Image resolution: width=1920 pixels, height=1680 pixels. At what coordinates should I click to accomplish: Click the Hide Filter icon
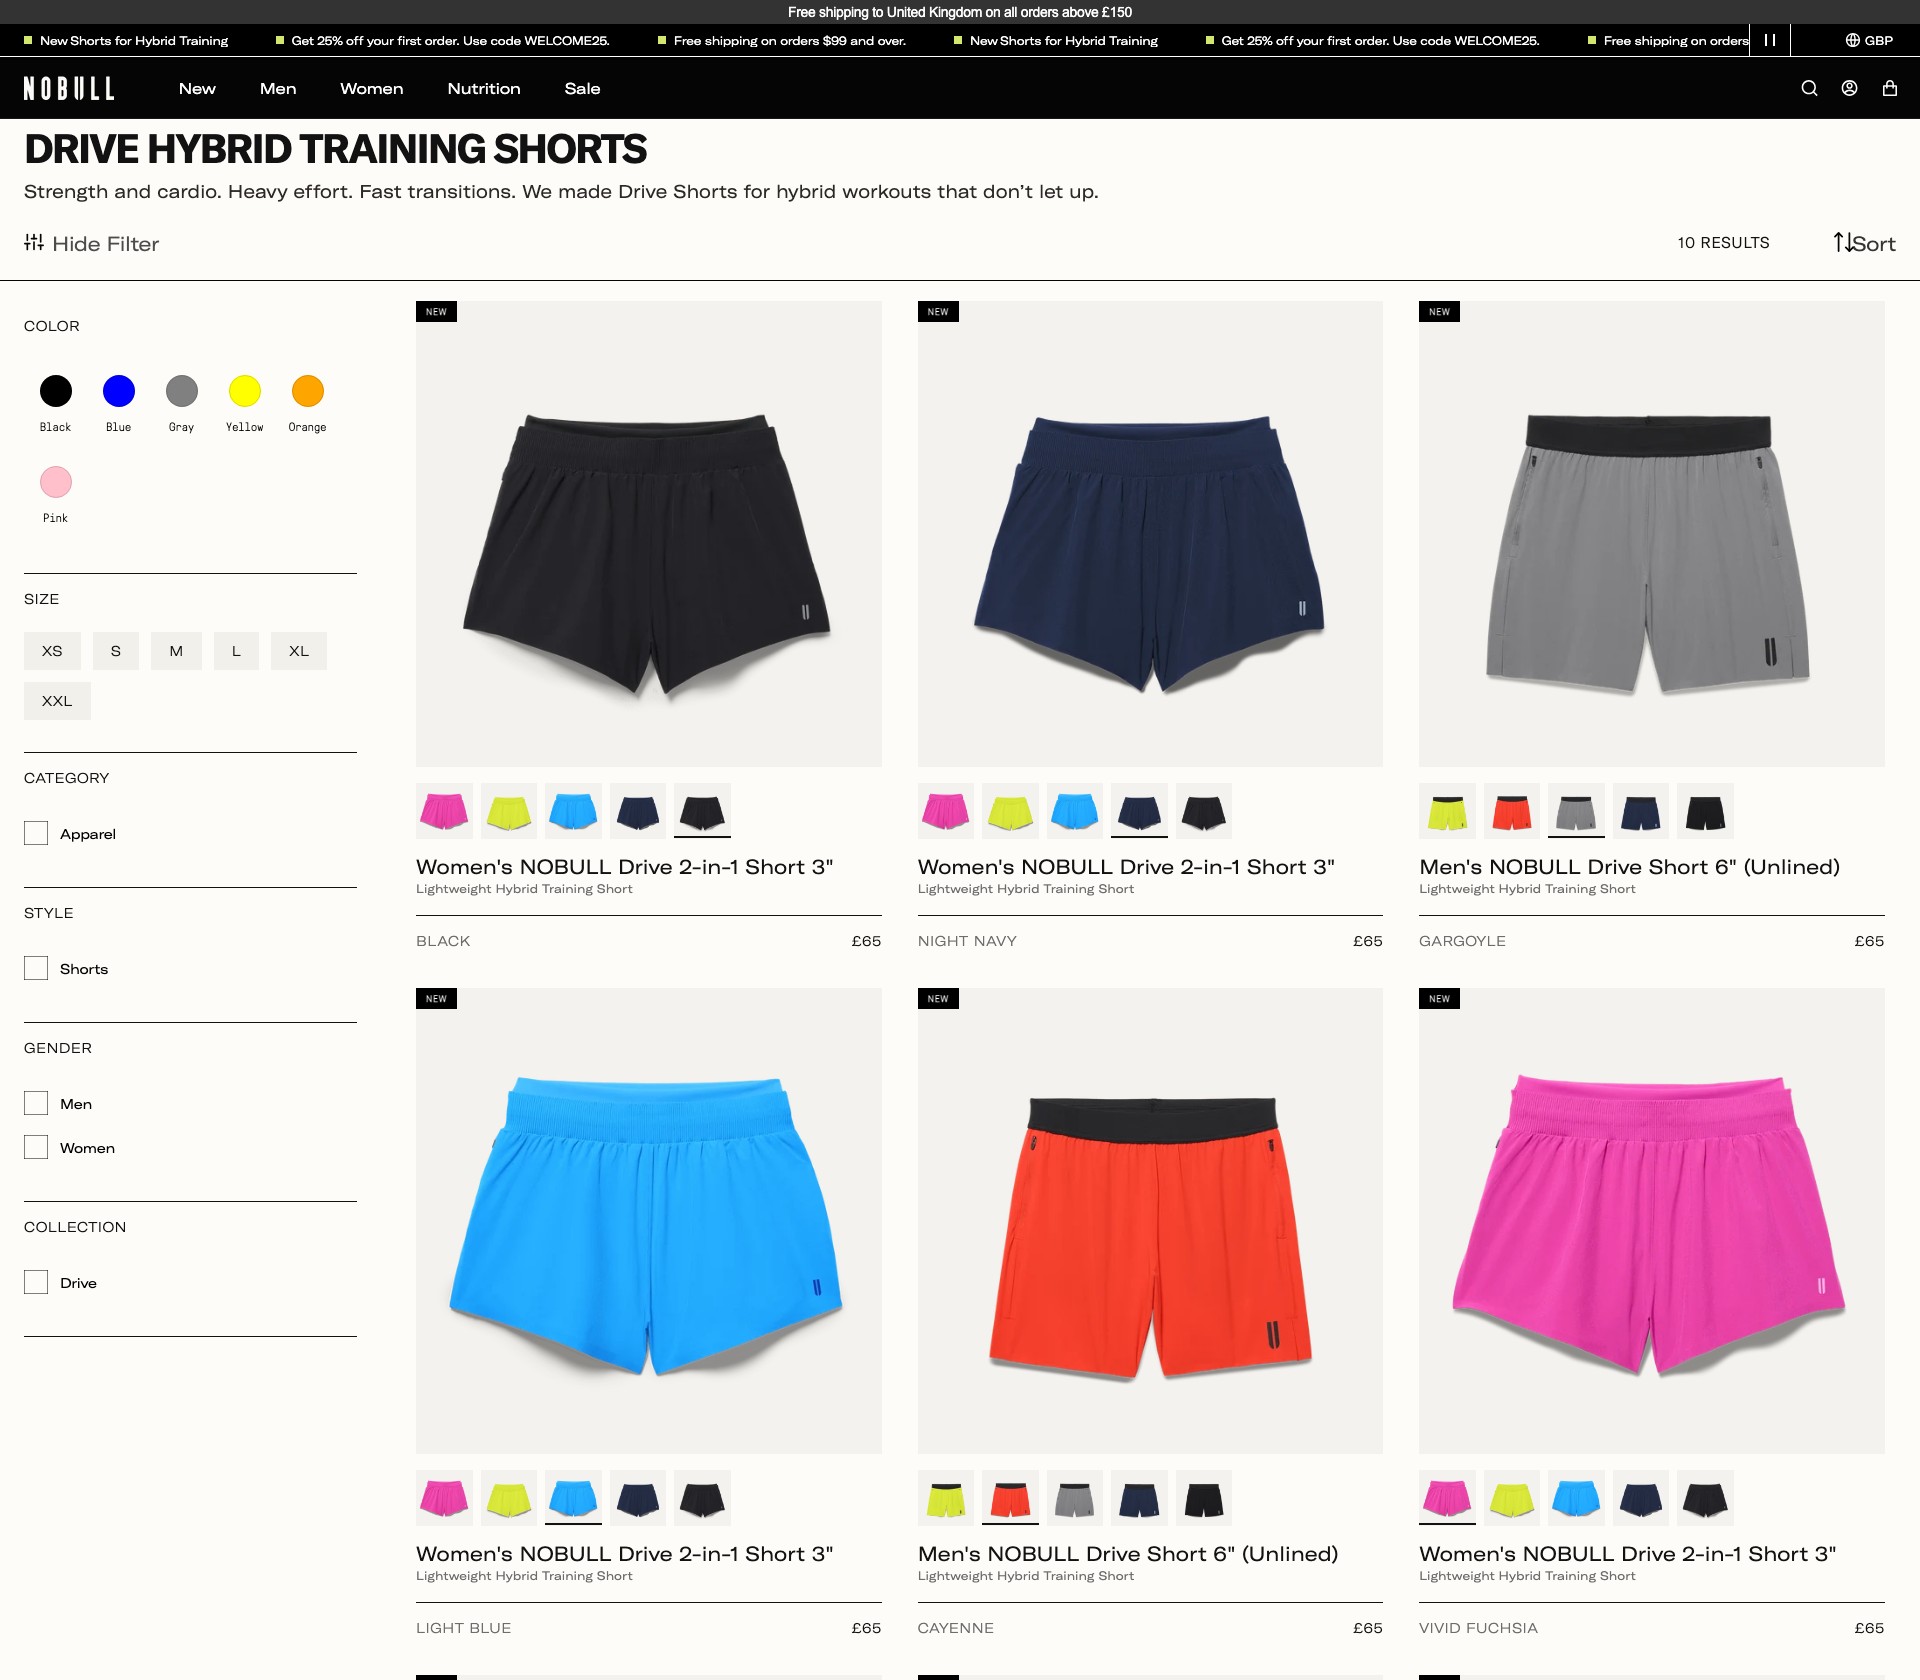(x=34, y=243)
